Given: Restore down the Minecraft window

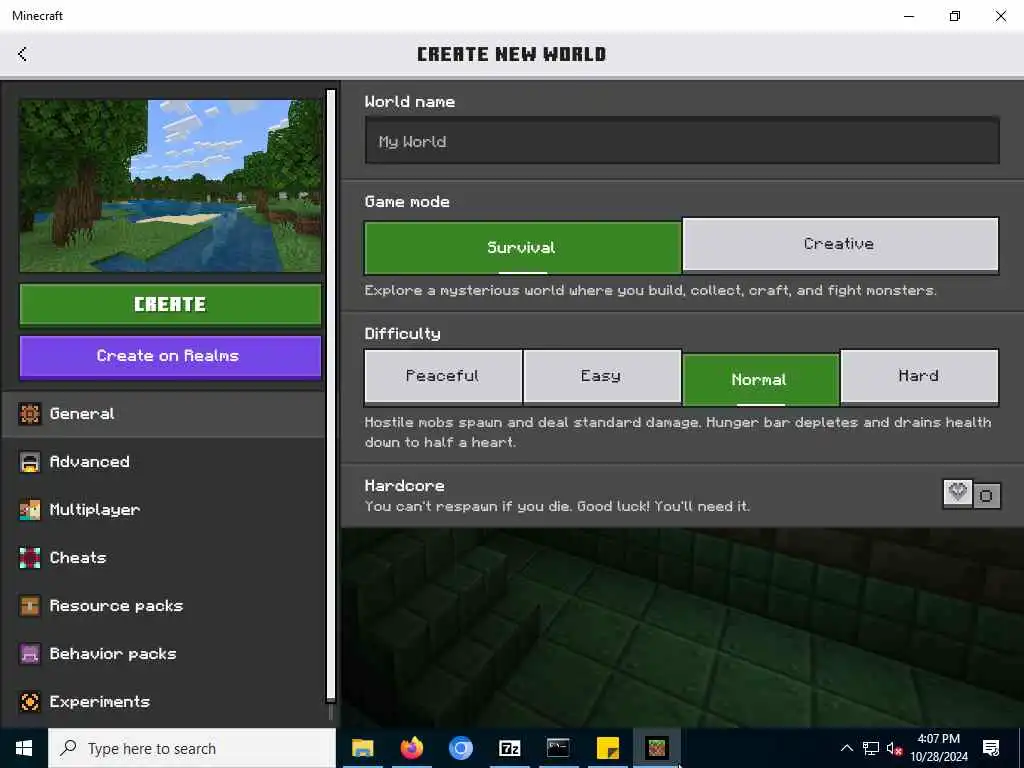Looking at the screenshot, I should pos(955,16).
